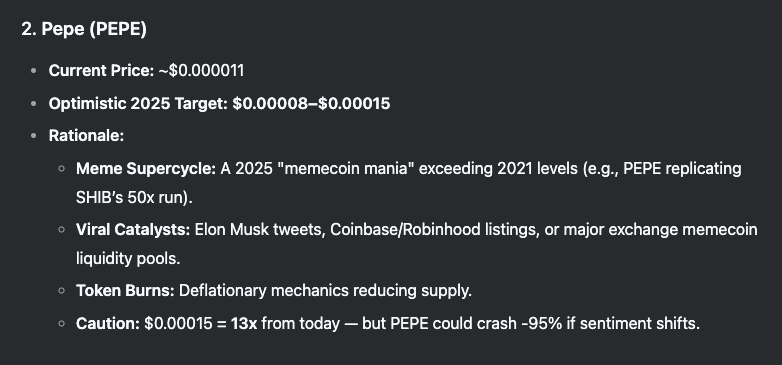Click the "Token Burns:" bold text

coord(125,291)
